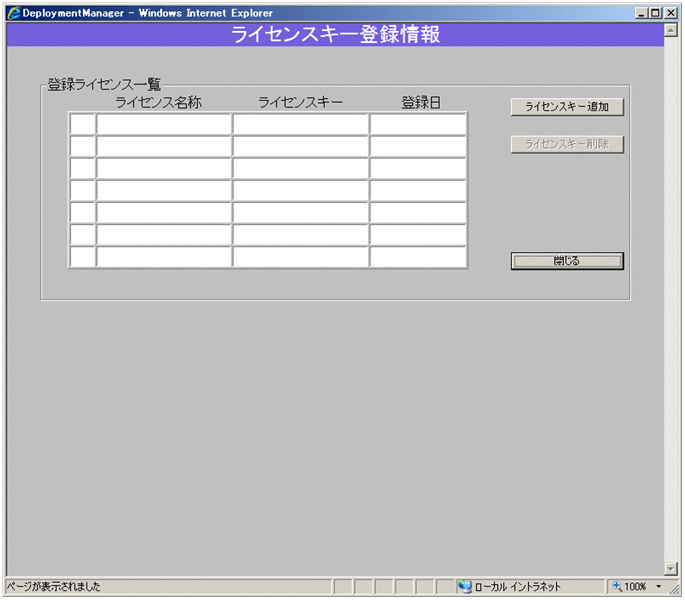Click the ローカル イントラネット status text

(x=517, y=586)
